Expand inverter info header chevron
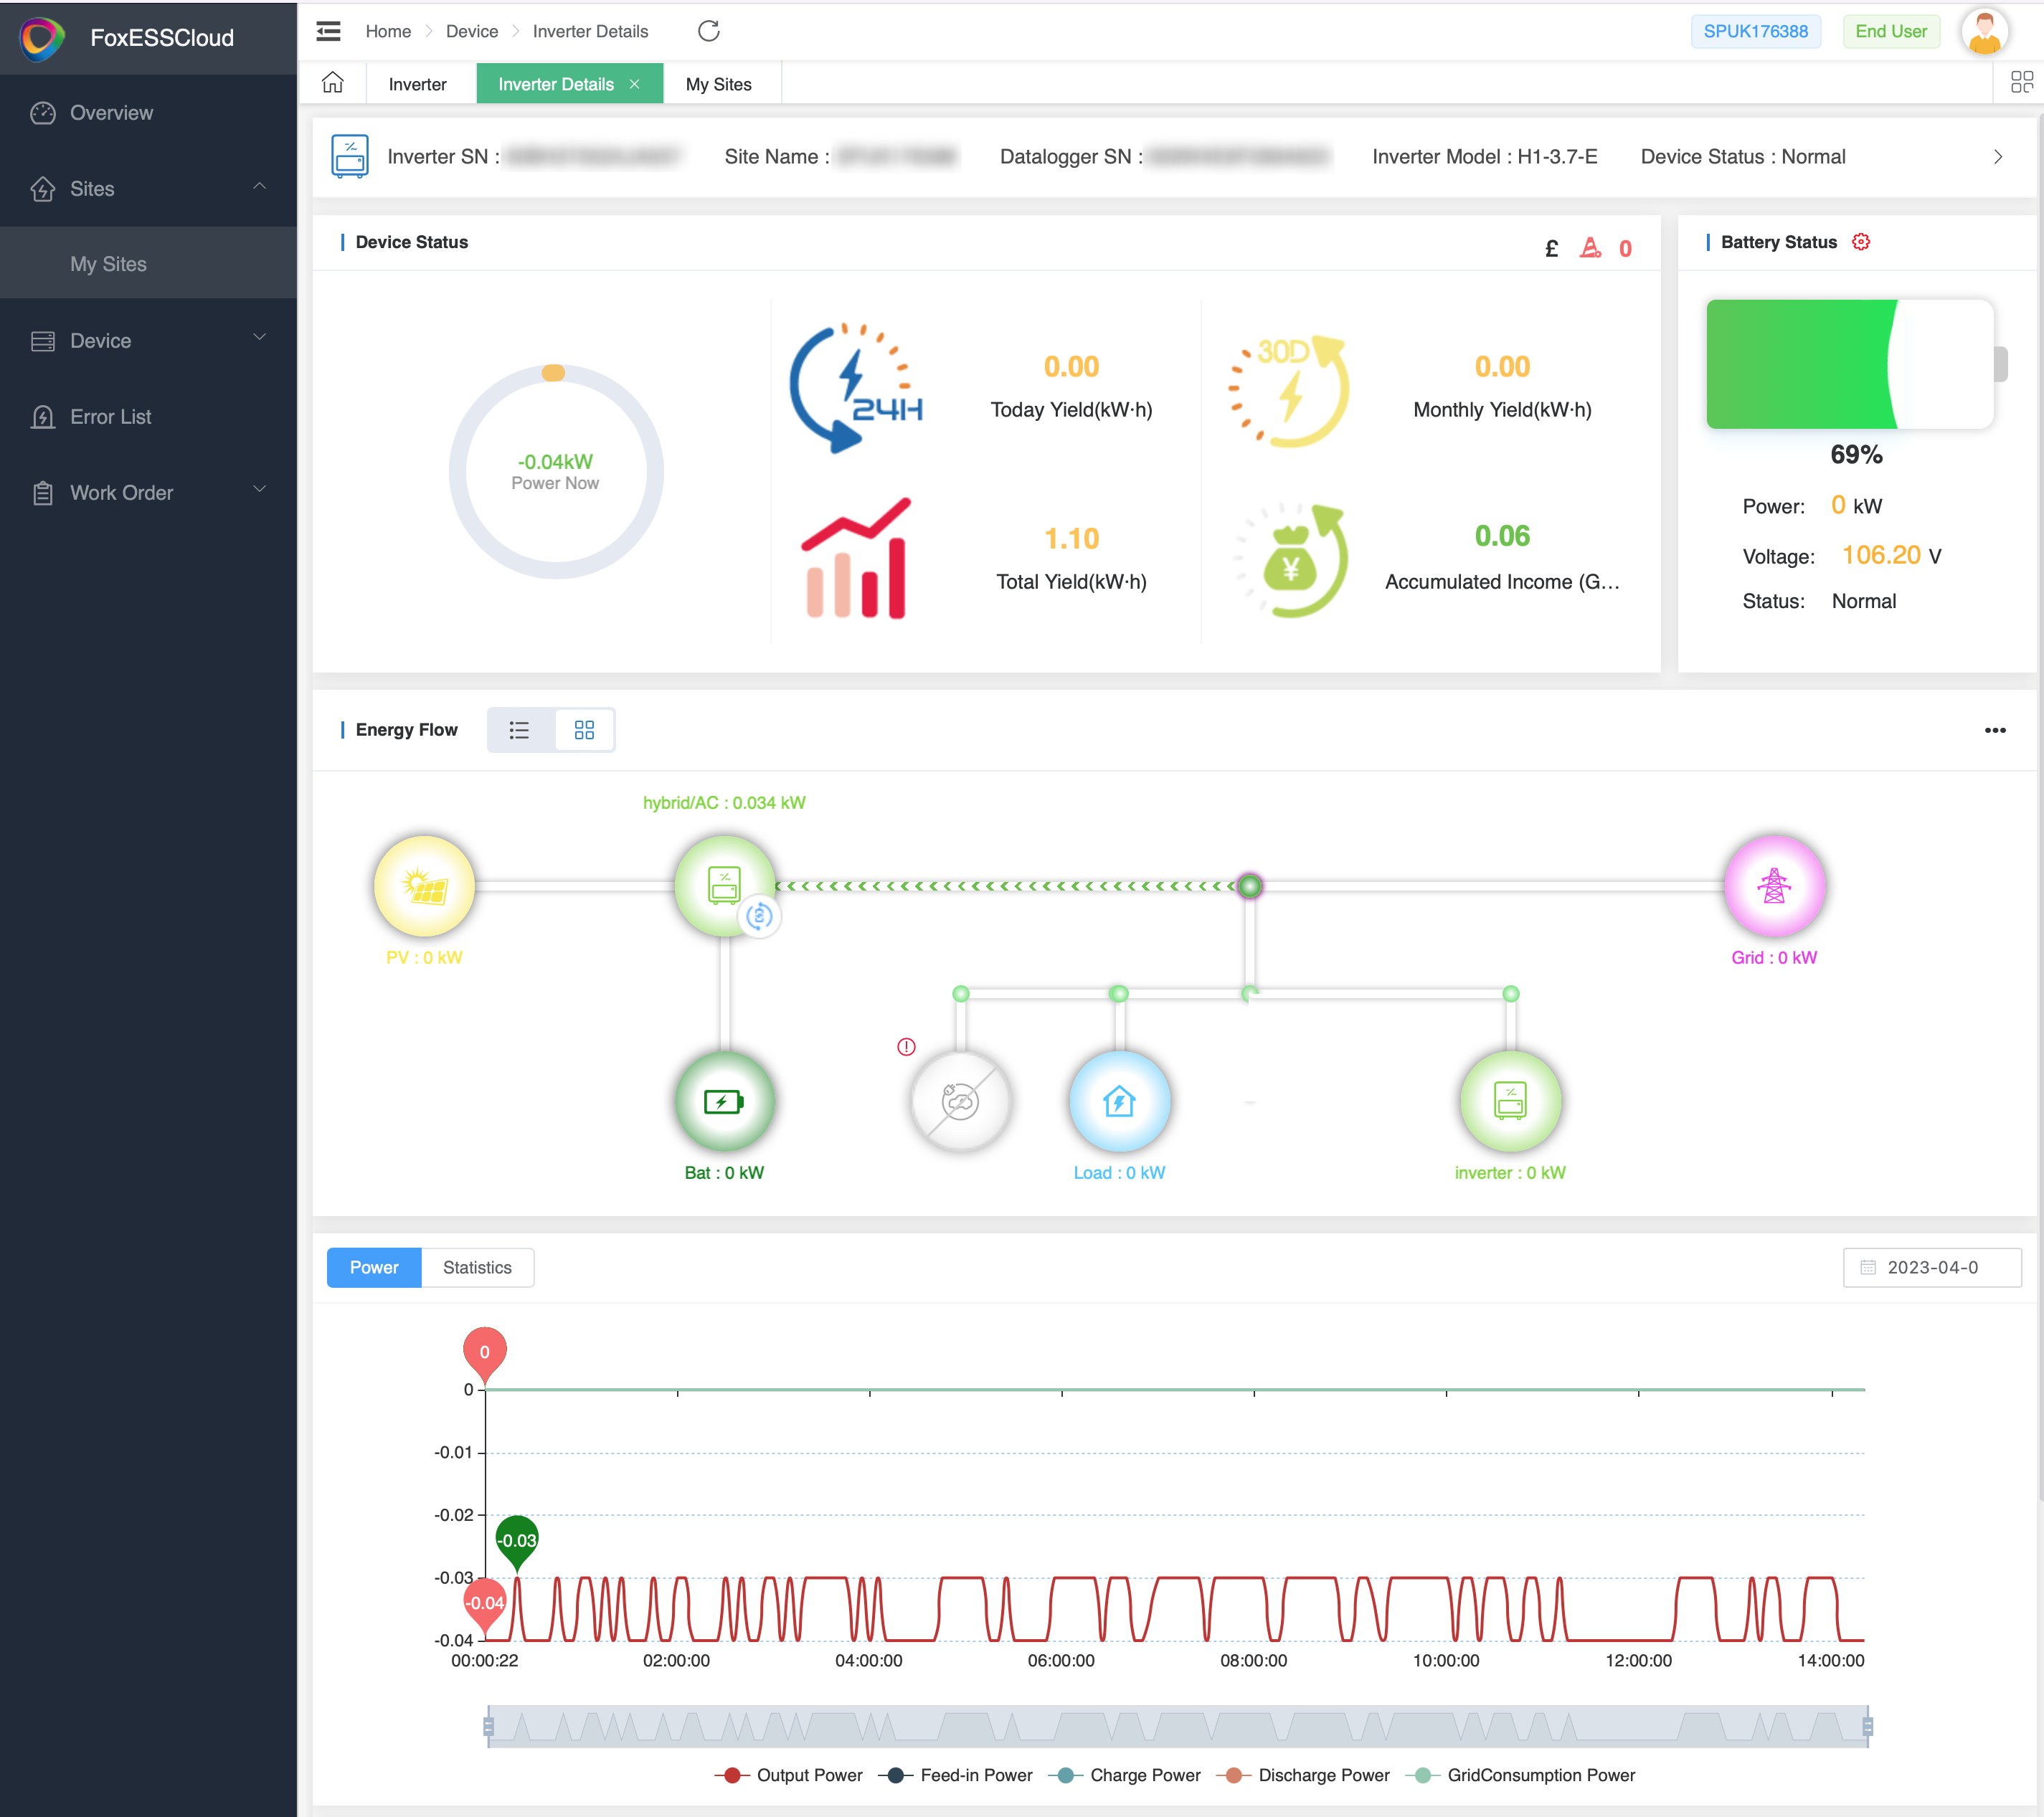2044x1817 pixels. coord(1997,157)
